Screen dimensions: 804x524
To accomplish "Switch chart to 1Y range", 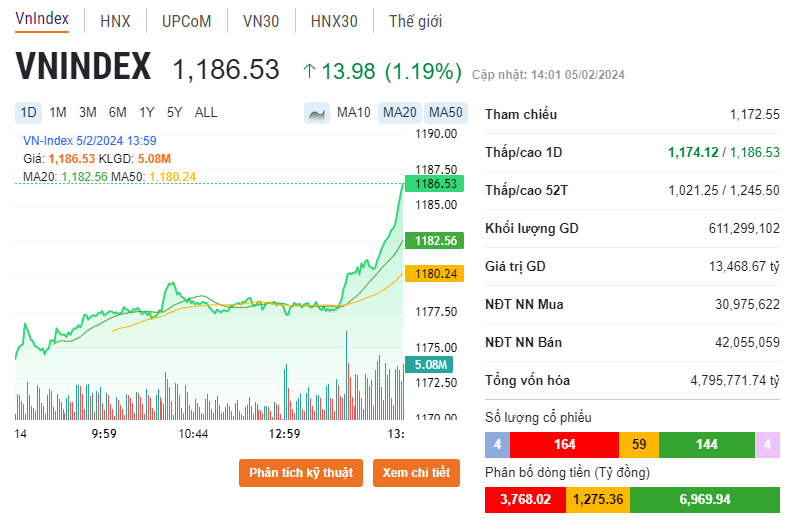I will 147,112.
